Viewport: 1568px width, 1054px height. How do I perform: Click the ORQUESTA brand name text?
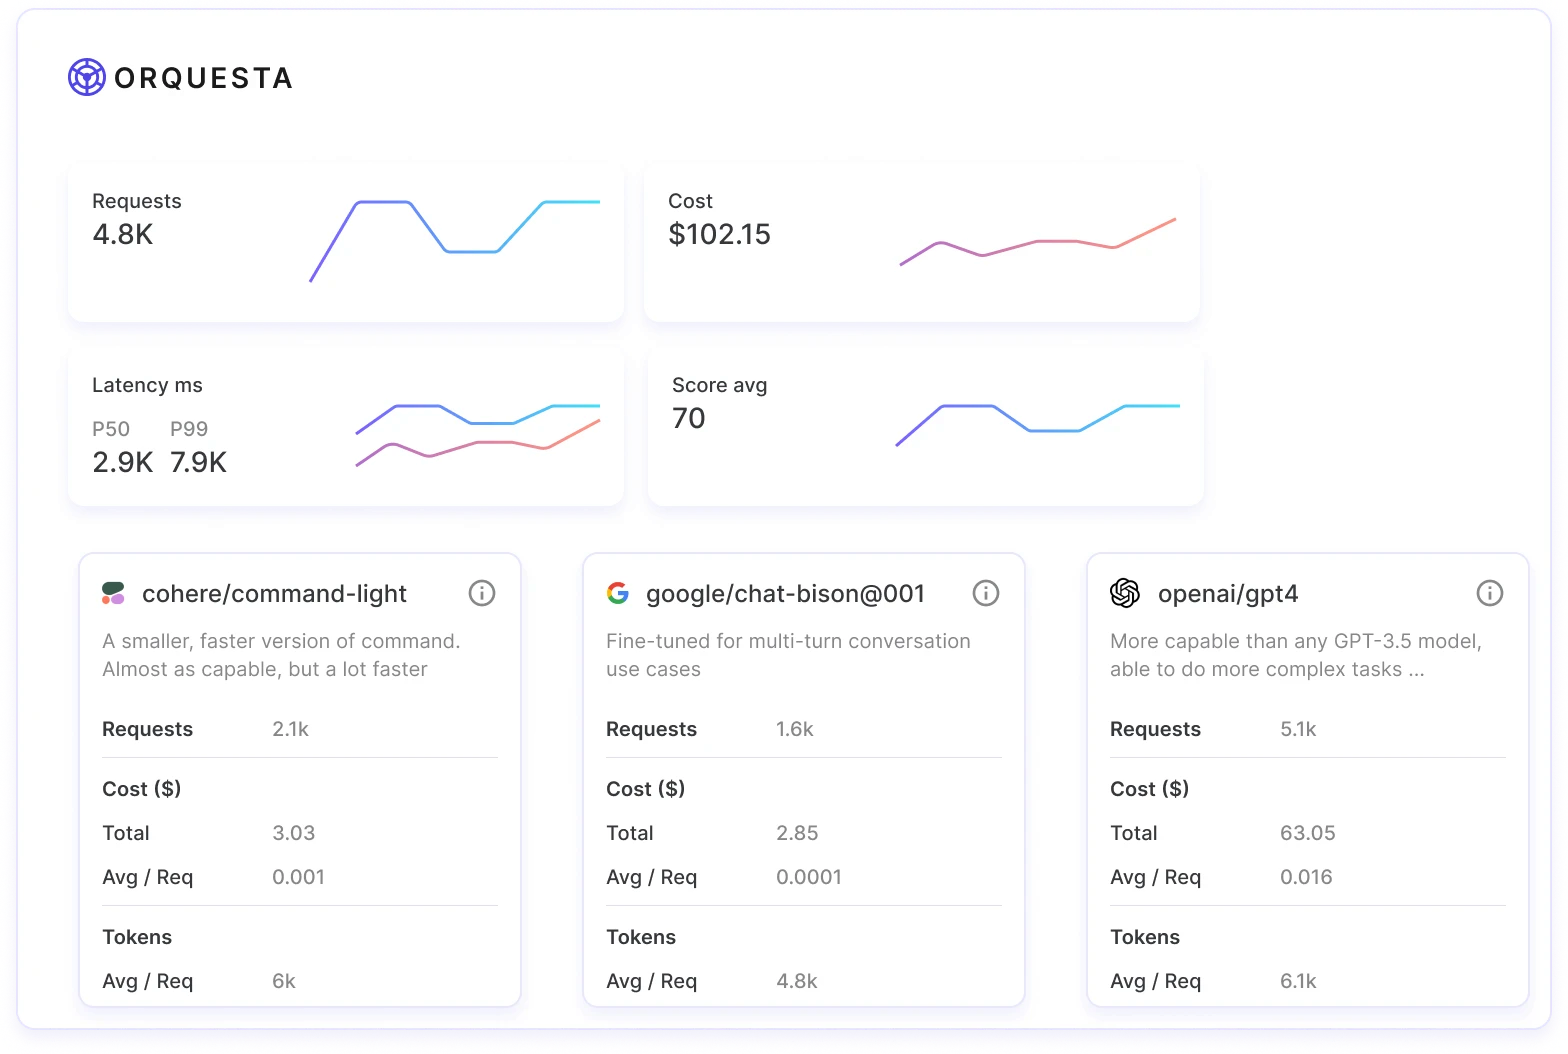(x=203, y=78)
